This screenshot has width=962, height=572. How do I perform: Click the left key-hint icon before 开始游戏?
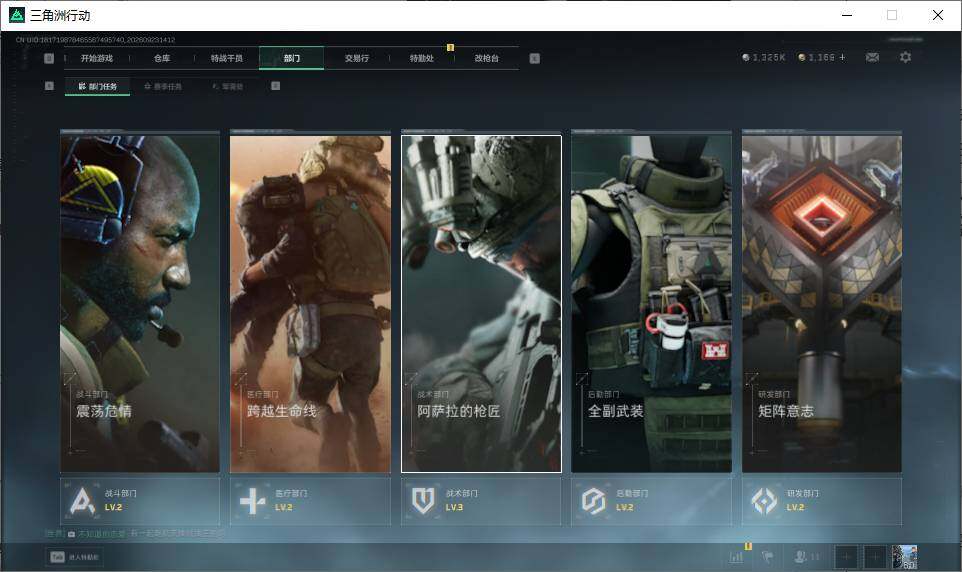49,58
